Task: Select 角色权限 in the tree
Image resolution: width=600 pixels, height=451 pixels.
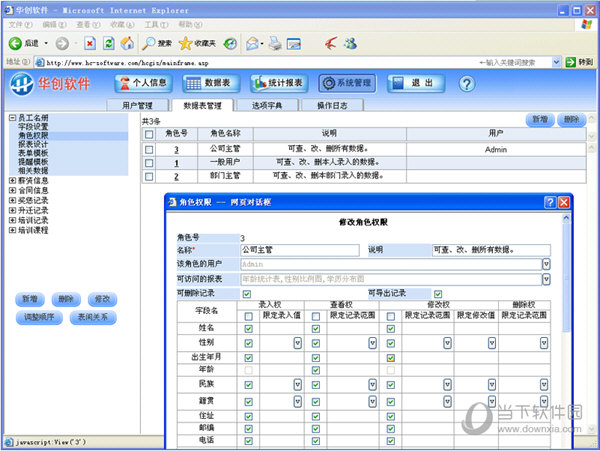Action: click(33, 135)
